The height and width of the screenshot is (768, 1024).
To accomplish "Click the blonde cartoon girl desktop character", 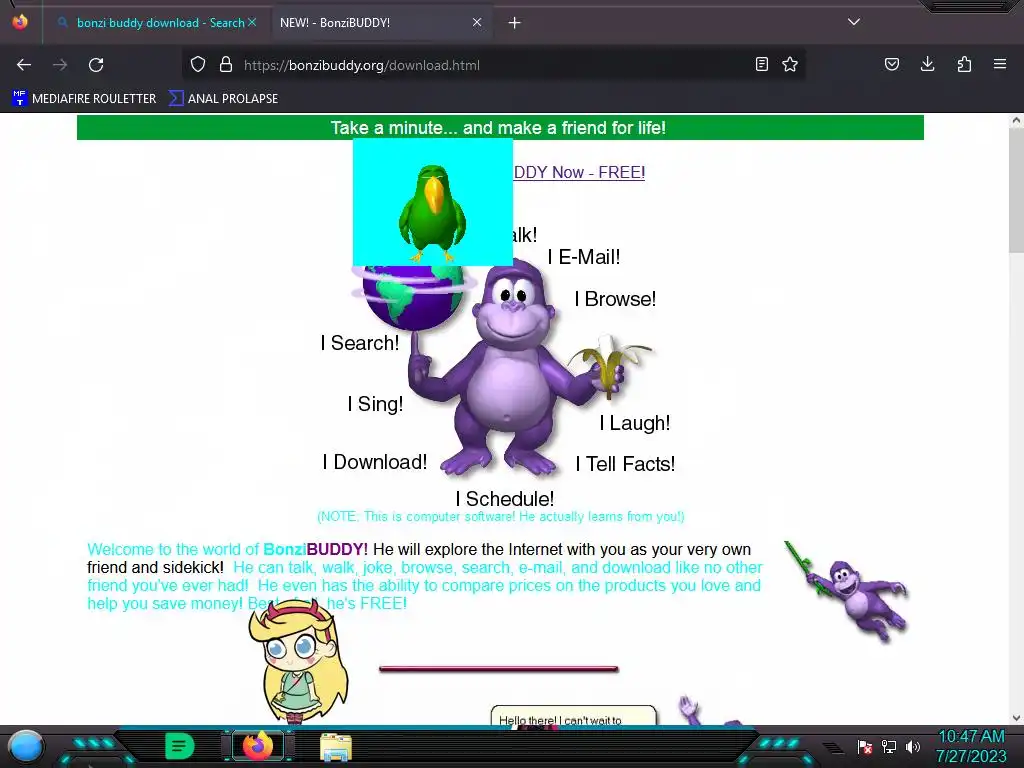I will coord(299,660).
